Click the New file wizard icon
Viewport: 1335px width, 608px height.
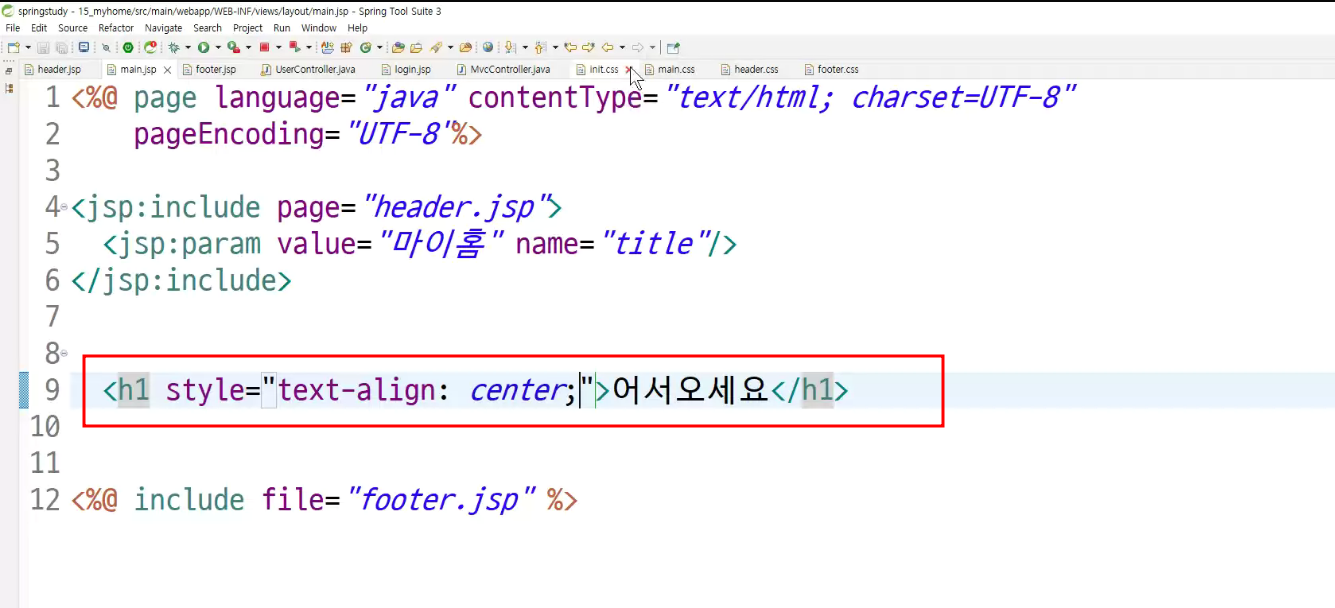[13, 47]
